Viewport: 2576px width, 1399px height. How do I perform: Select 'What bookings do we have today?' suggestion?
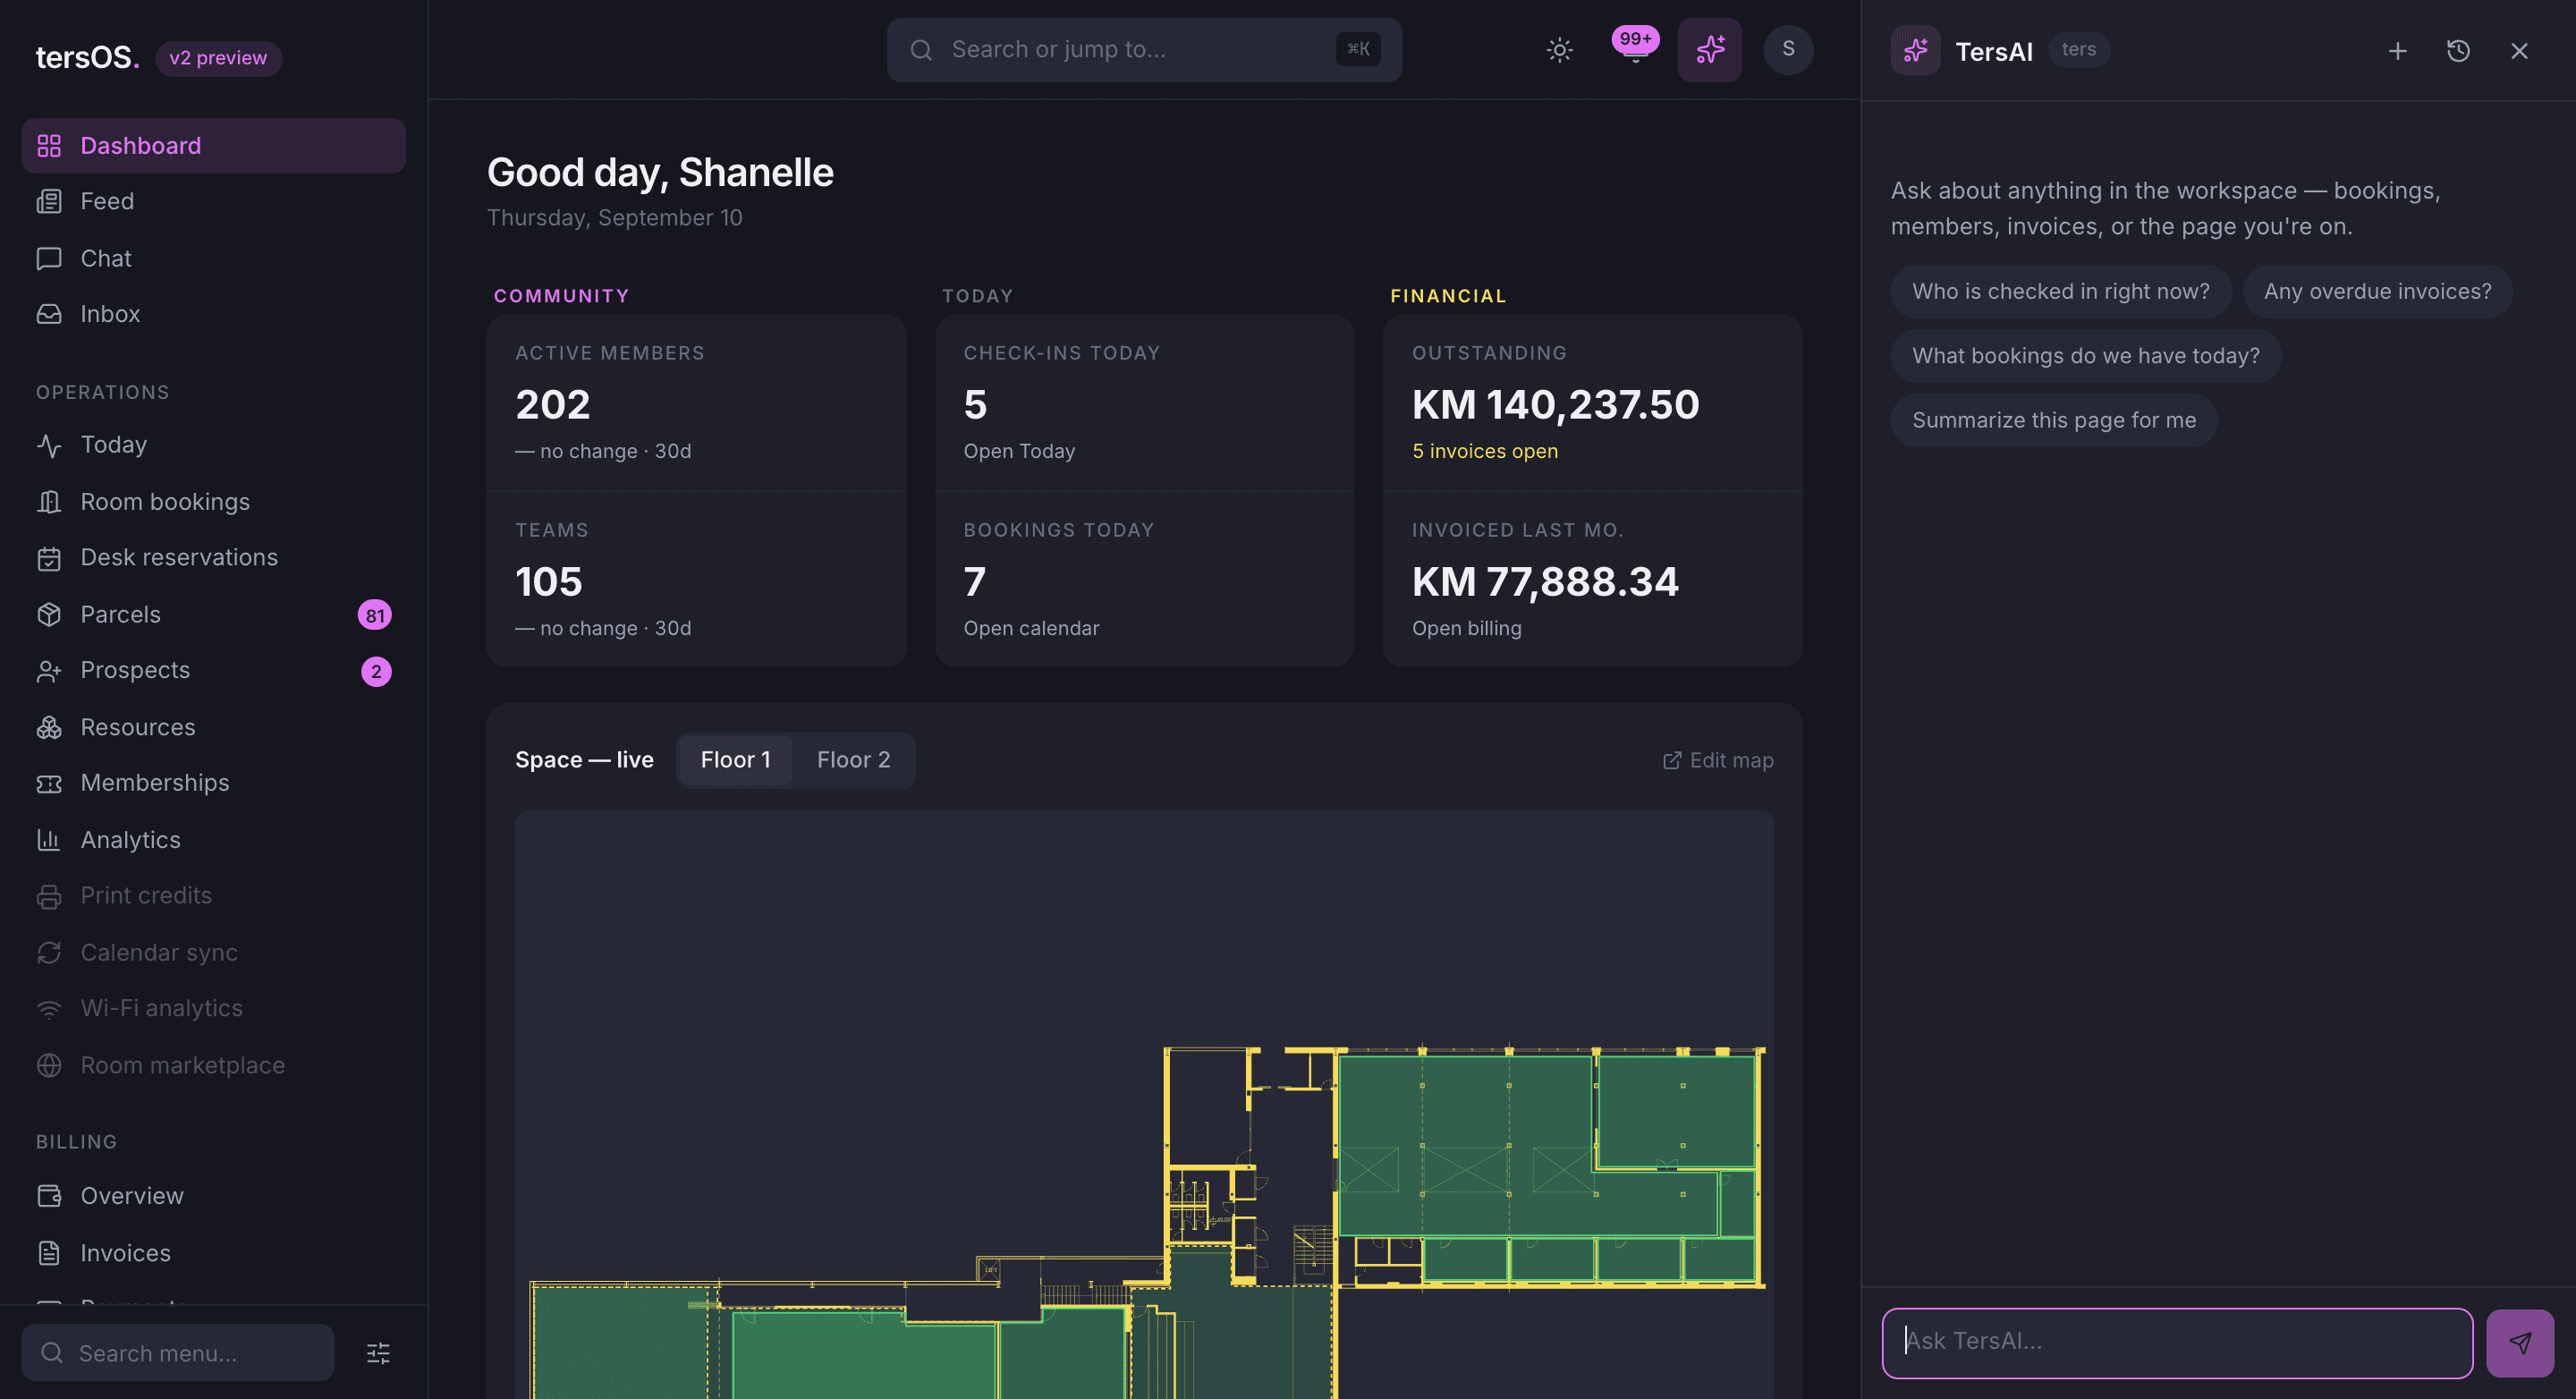(x=2085, y=356)
